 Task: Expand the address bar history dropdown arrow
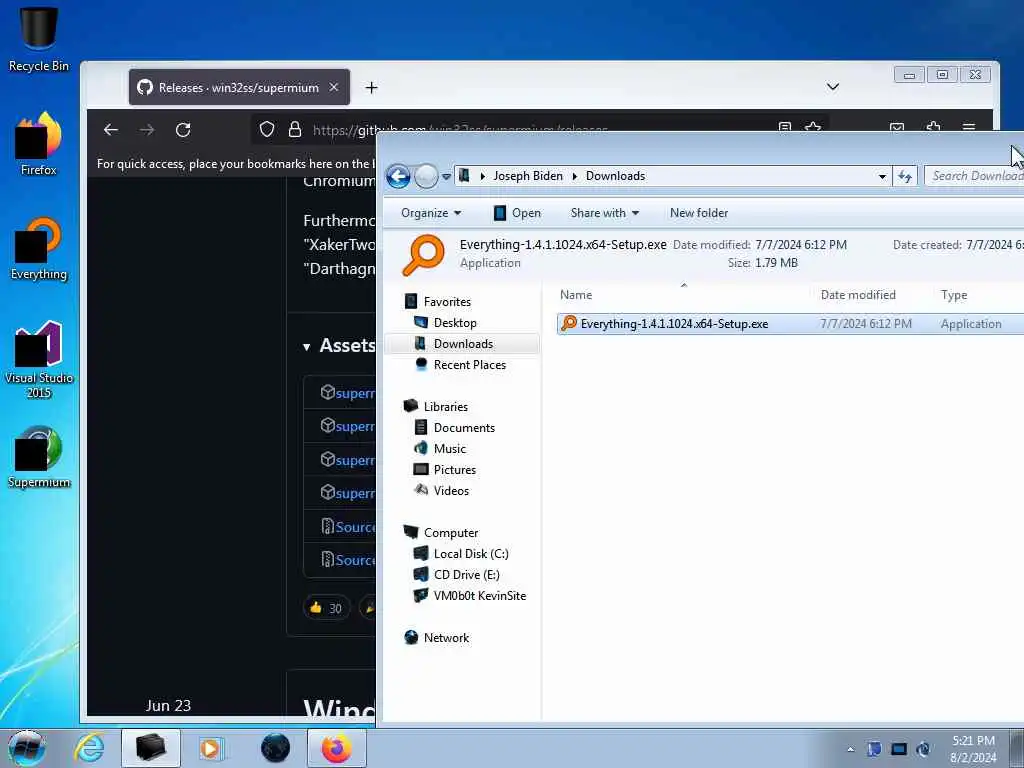point(882,176)
